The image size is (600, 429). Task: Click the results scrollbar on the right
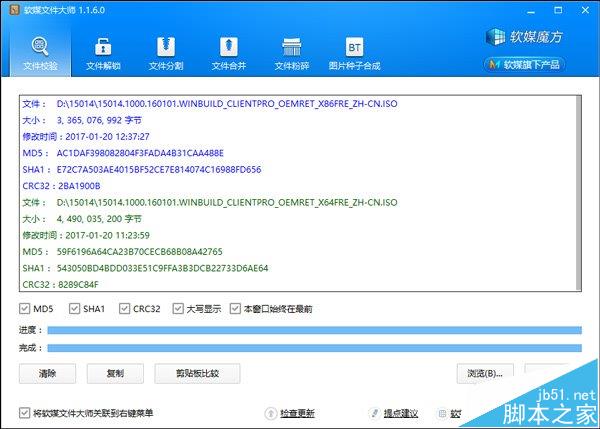point(579,193)
